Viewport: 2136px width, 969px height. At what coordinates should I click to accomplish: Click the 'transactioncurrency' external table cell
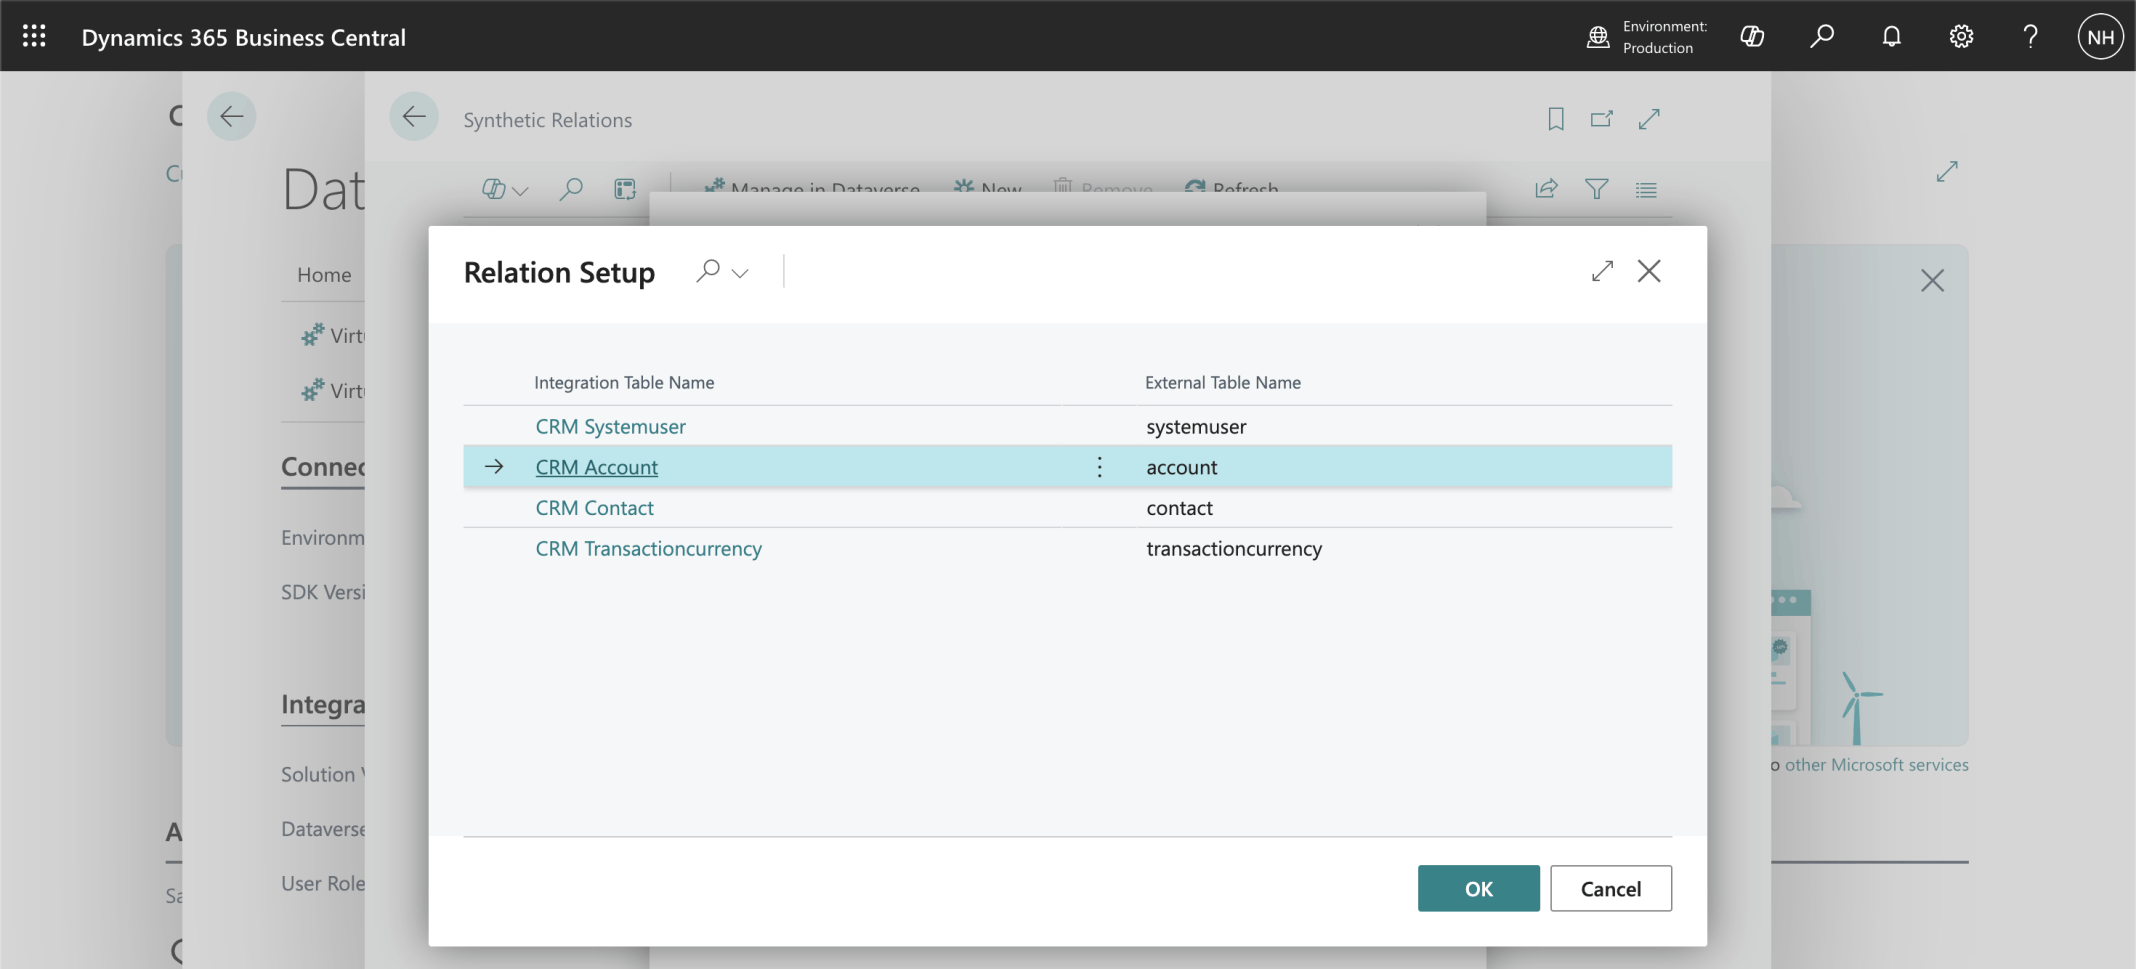(x=1234, y=549)
